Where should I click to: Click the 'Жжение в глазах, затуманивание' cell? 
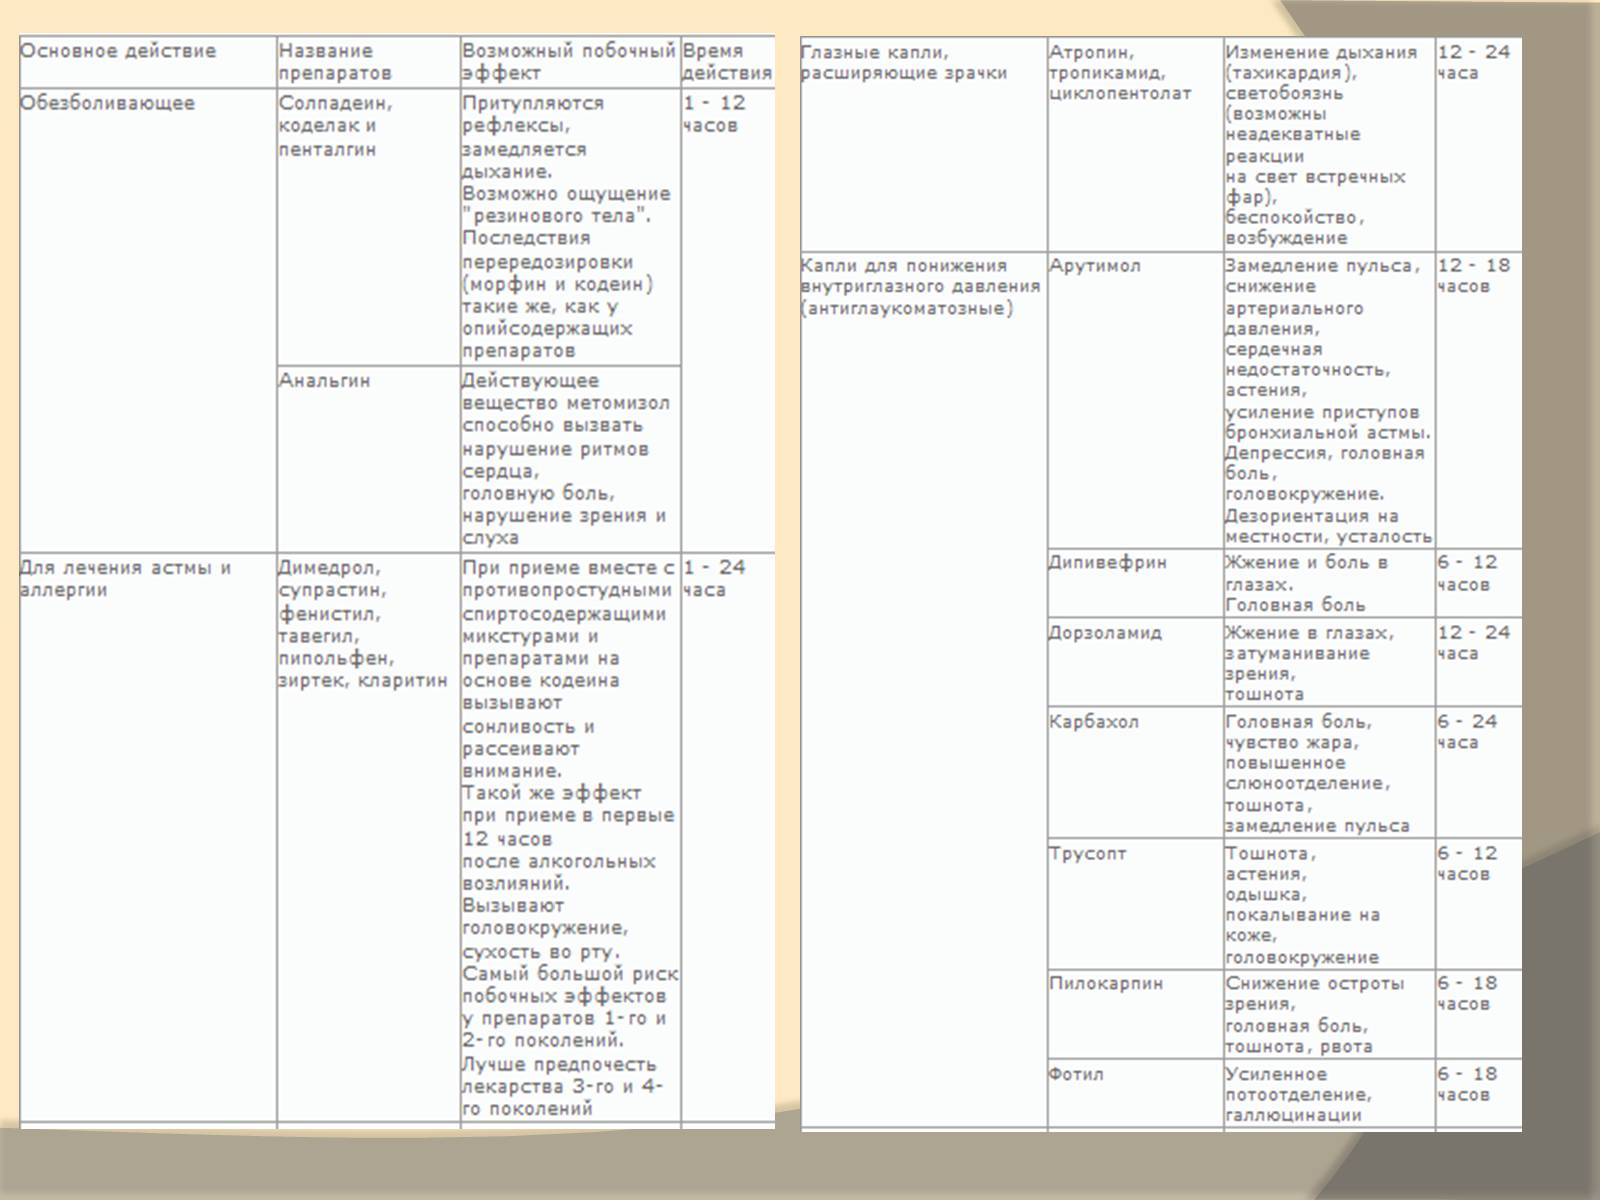point(1329,662)
